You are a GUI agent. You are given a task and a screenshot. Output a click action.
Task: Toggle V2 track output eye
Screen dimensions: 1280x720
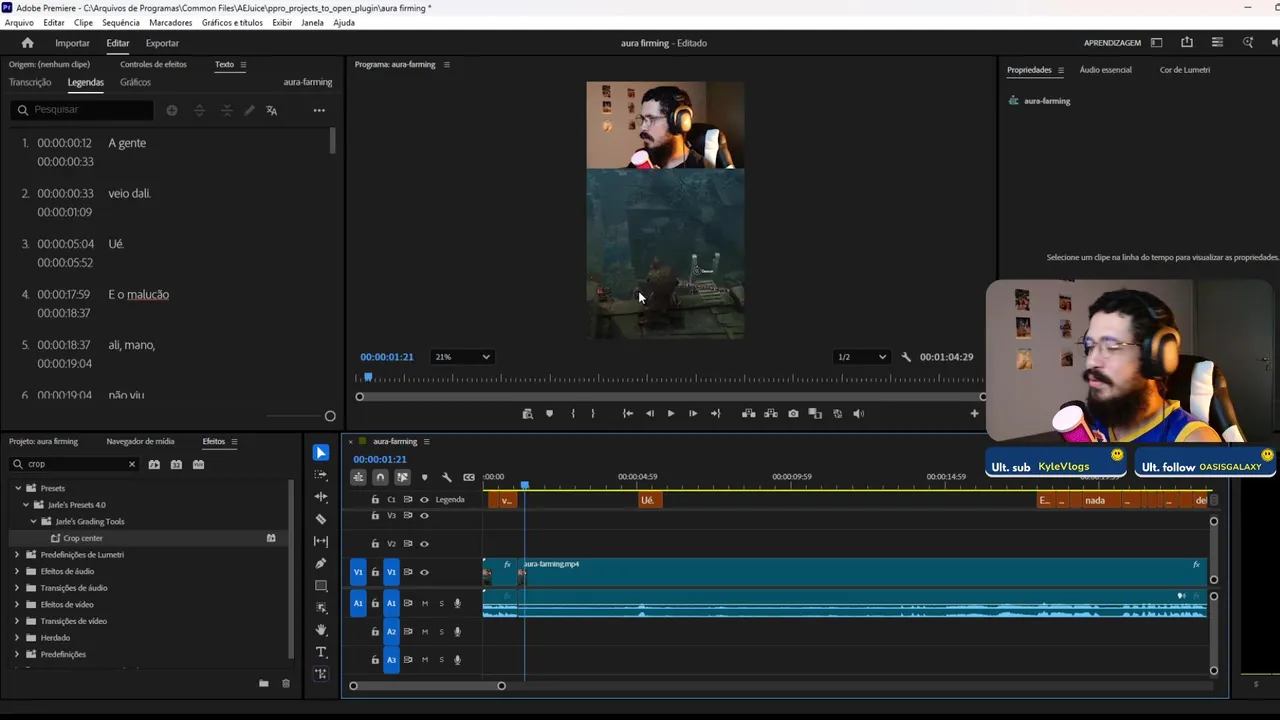(x=424, y=544)
